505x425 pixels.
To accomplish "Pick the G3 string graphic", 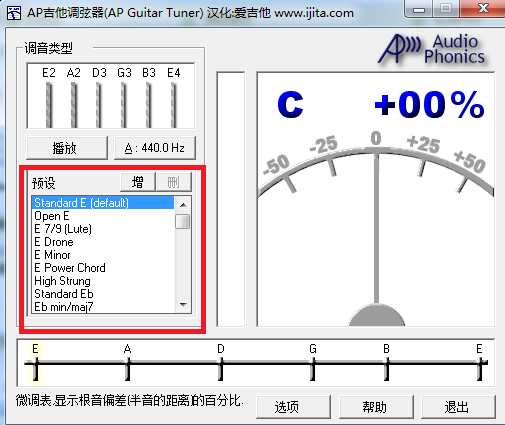I will 124,105.
